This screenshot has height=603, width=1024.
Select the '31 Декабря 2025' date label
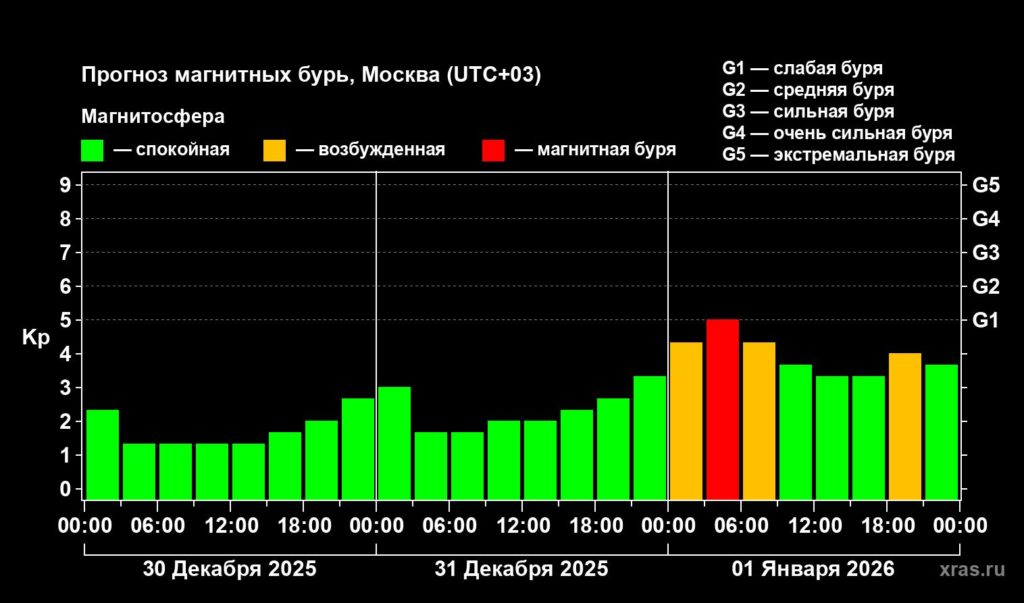point(521,570)
